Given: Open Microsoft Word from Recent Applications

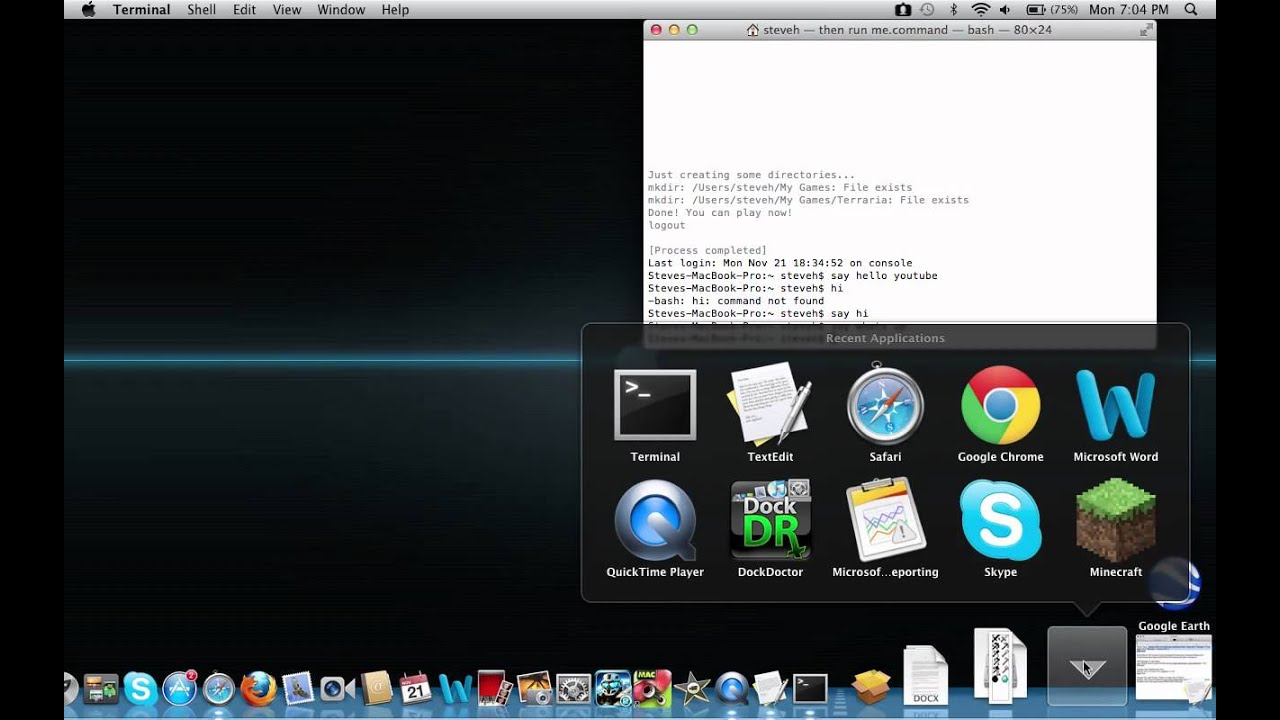Looking at the screenshot, I should click(x=1115, y=405).
